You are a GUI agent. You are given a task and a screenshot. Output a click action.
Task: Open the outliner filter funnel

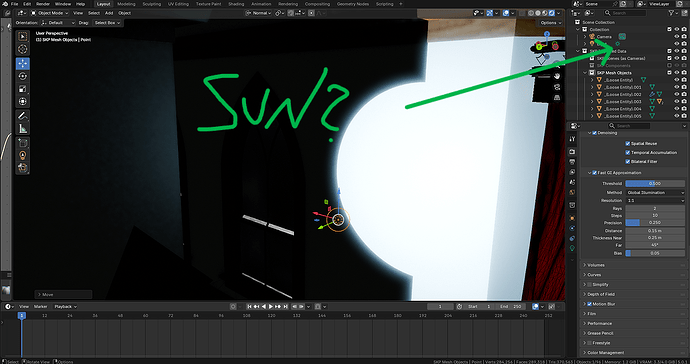pyautogui.click(x=672, y=13)
